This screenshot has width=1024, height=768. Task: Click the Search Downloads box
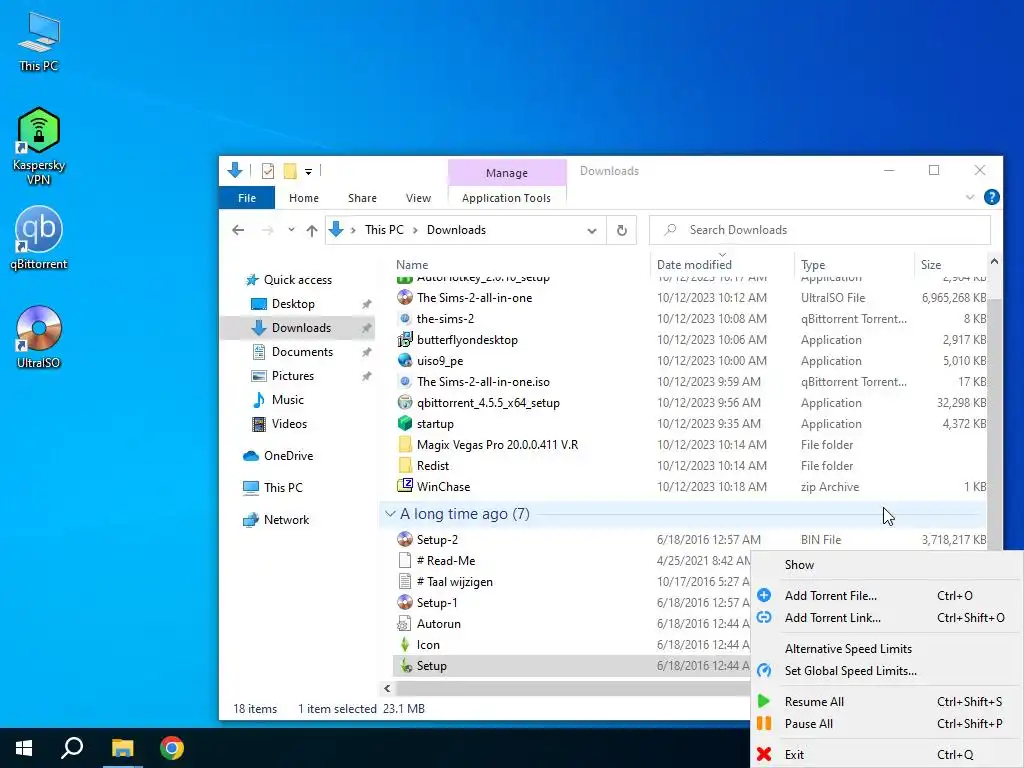click(820, 230)
